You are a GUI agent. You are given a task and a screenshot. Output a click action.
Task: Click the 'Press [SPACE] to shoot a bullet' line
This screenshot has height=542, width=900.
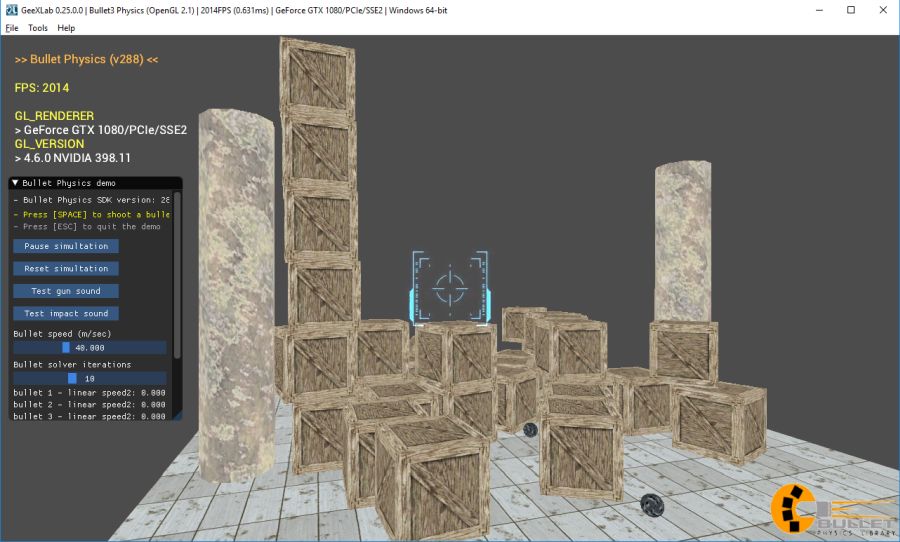point(92,214)
